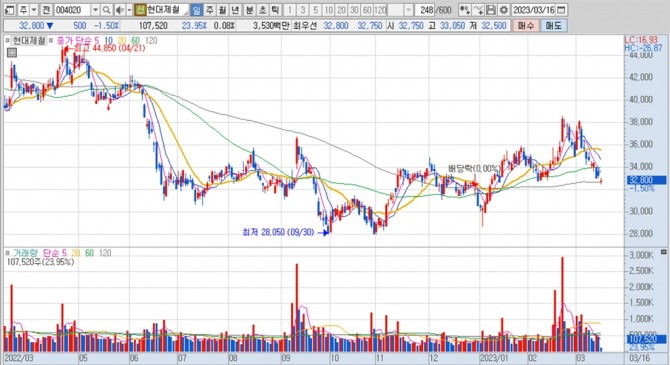Toggle the small box before 현대제철 legend
The image size is (670, 365).
tap(8, 41)
